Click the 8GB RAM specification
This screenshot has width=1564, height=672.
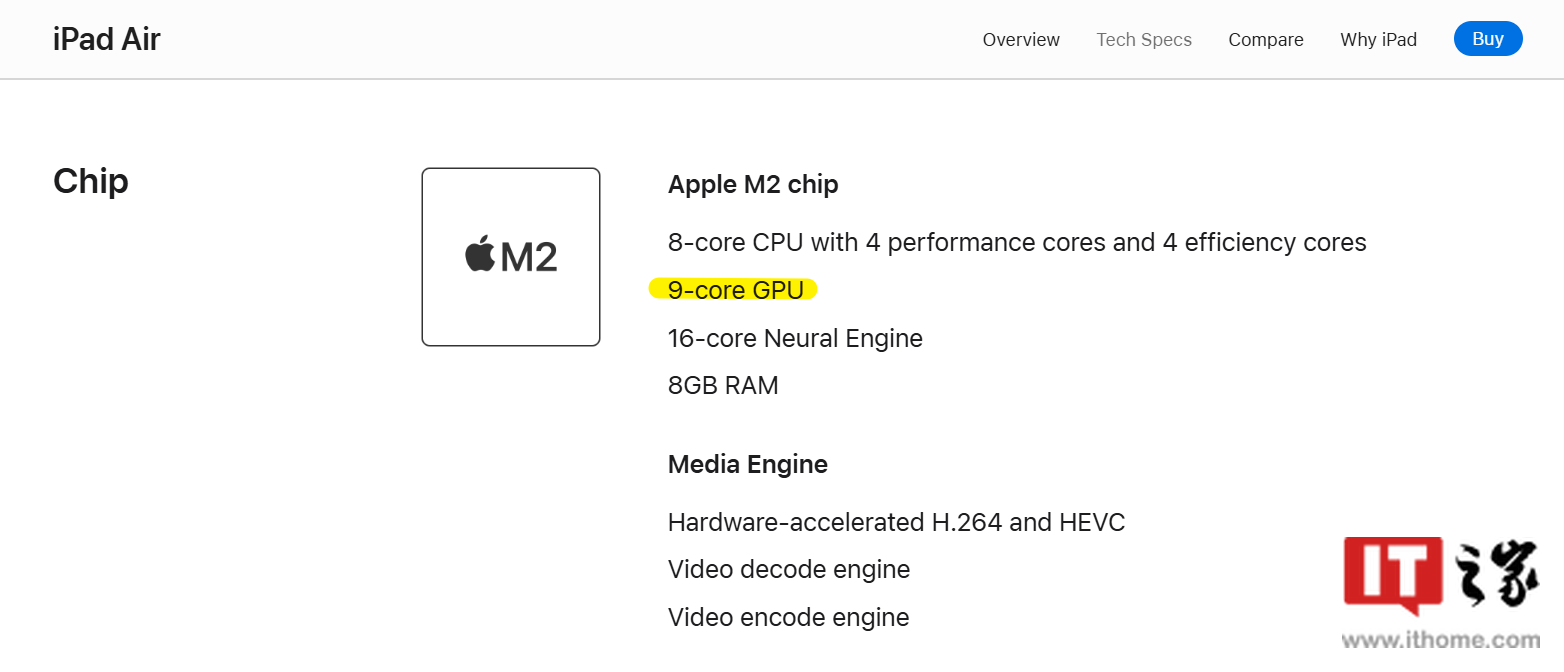pyautogui.click(x=723, y=385)
